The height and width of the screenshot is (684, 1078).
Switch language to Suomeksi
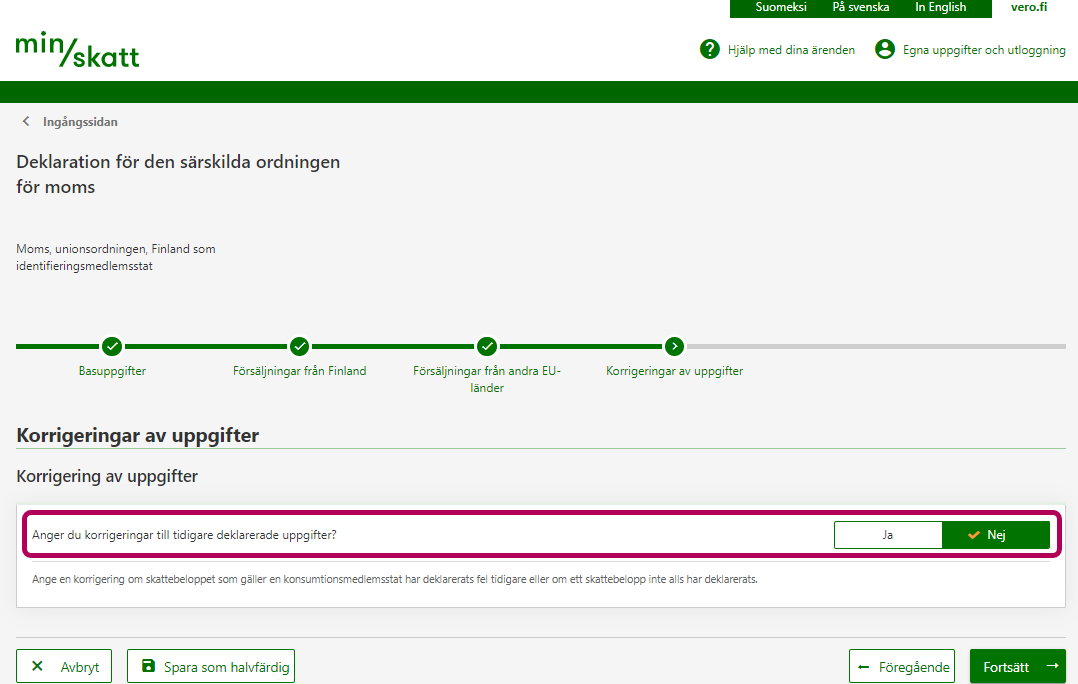pos(781,7)
